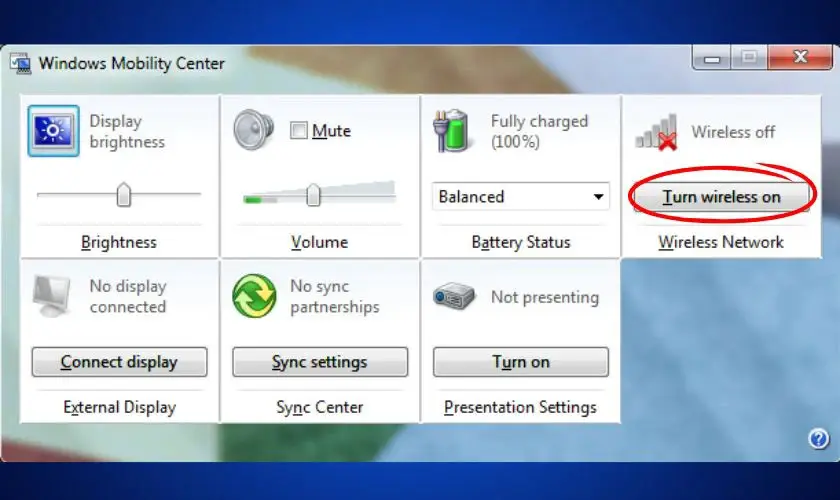The width and height of the screenshot is (840, 500).
Task: Click the Brightness tile label
Action: point(119,242)
